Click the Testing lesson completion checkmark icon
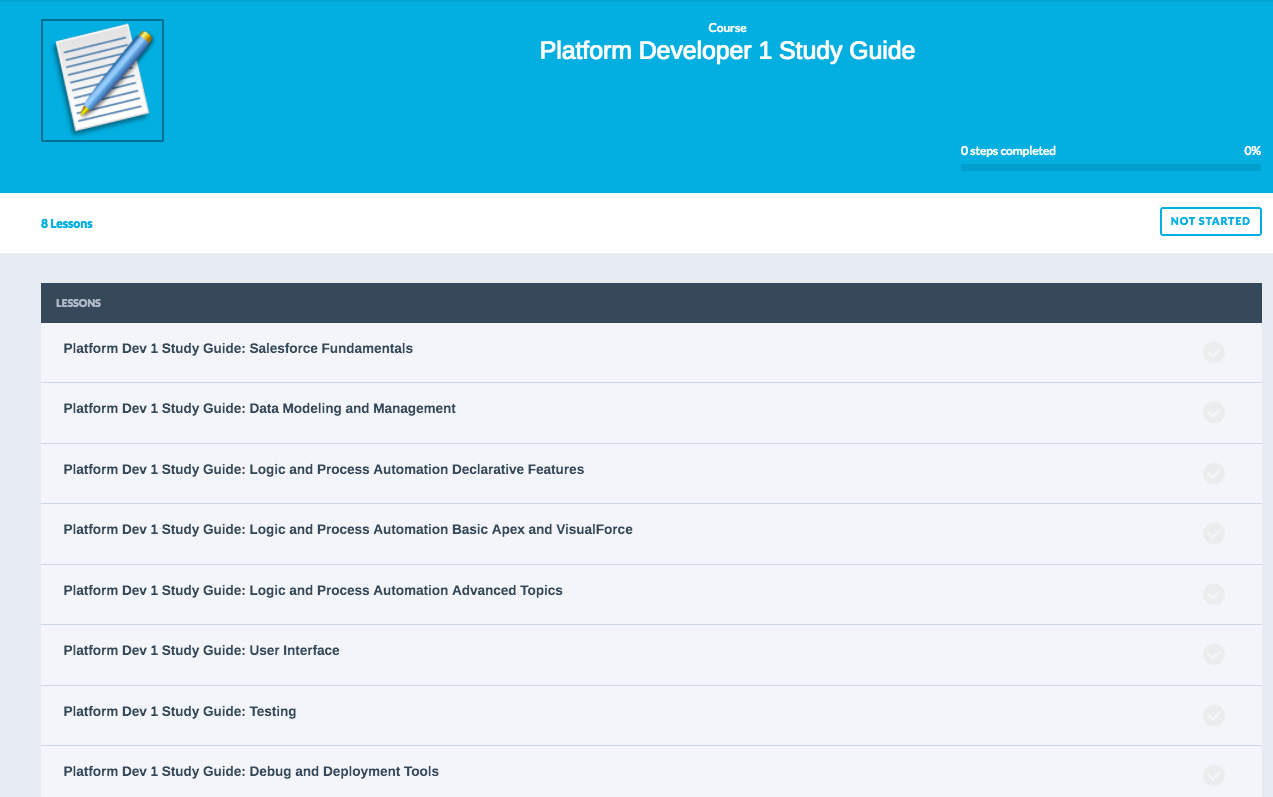Viewport: 1273px width, 797px height. click(x=1214, y=715)
